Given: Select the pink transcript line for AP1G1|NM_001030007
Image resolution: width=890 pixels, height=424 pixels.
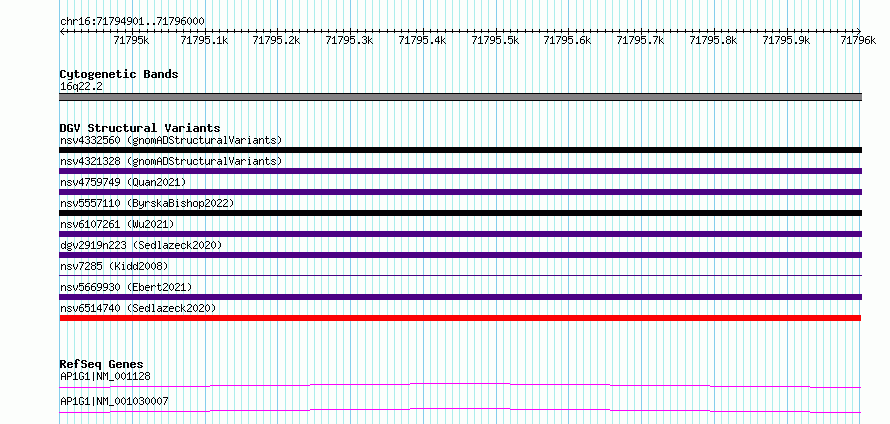Looking at the screenshot, I should (x=461, y=410).
